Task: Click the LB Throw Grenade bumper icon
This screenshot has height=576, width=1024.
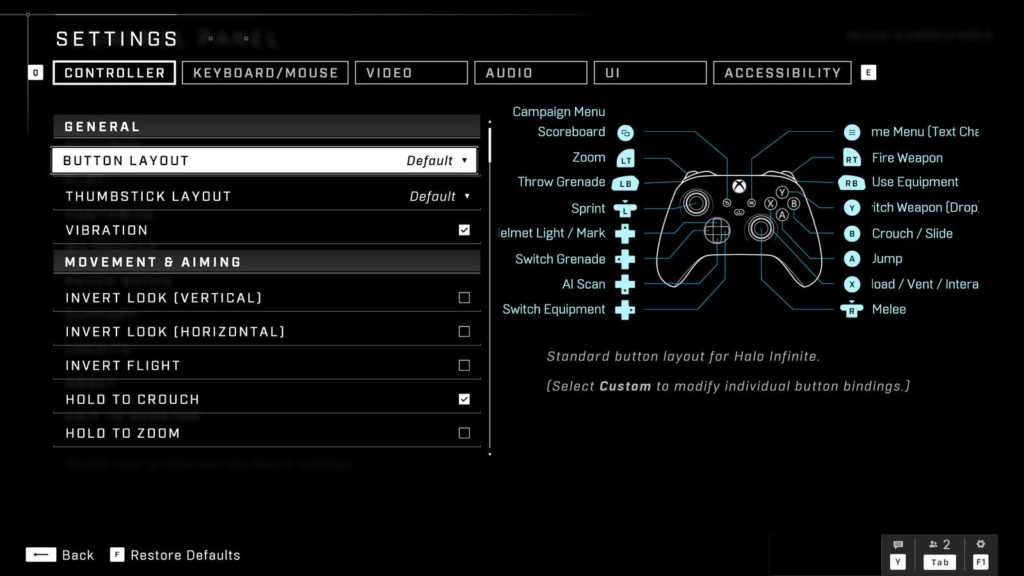Action: (625, 183)
